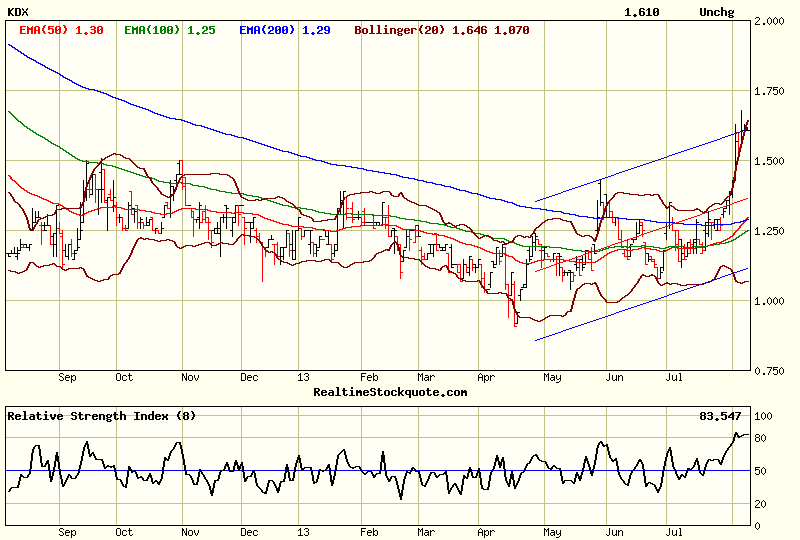Click the 1.750 price axis label
The height and width of the screenshot is (540, 800).
pos(771,90)
